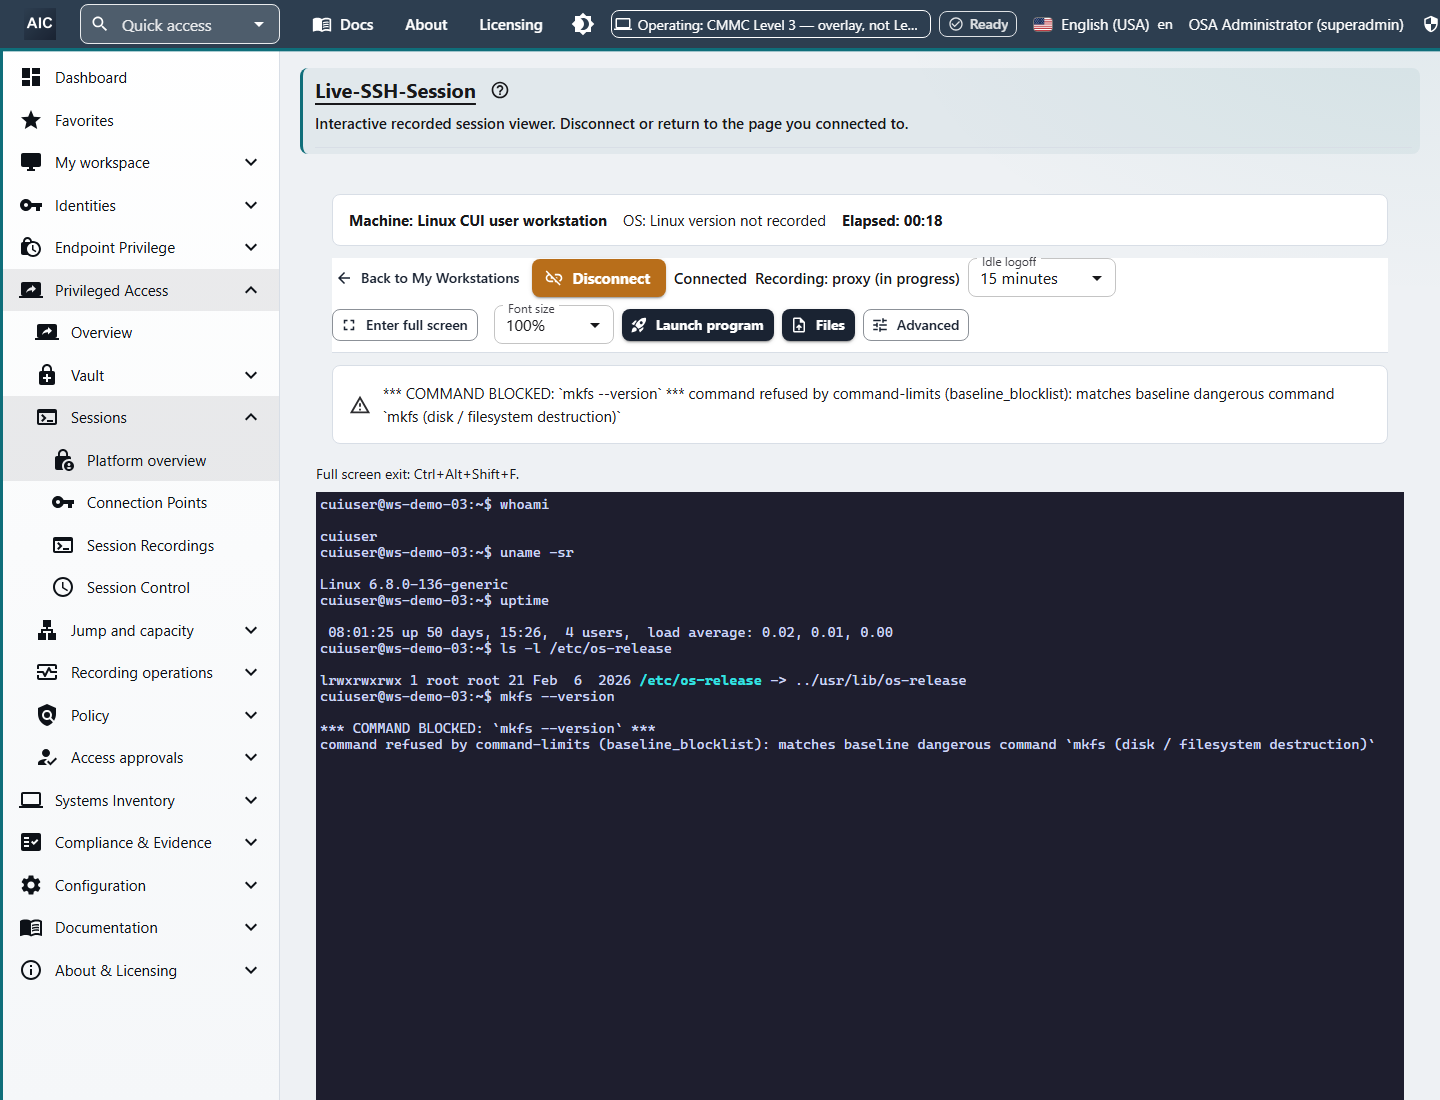Open Session Recordings list
This screenshot has height=1100, width=1440.
(x=140, y=545)
